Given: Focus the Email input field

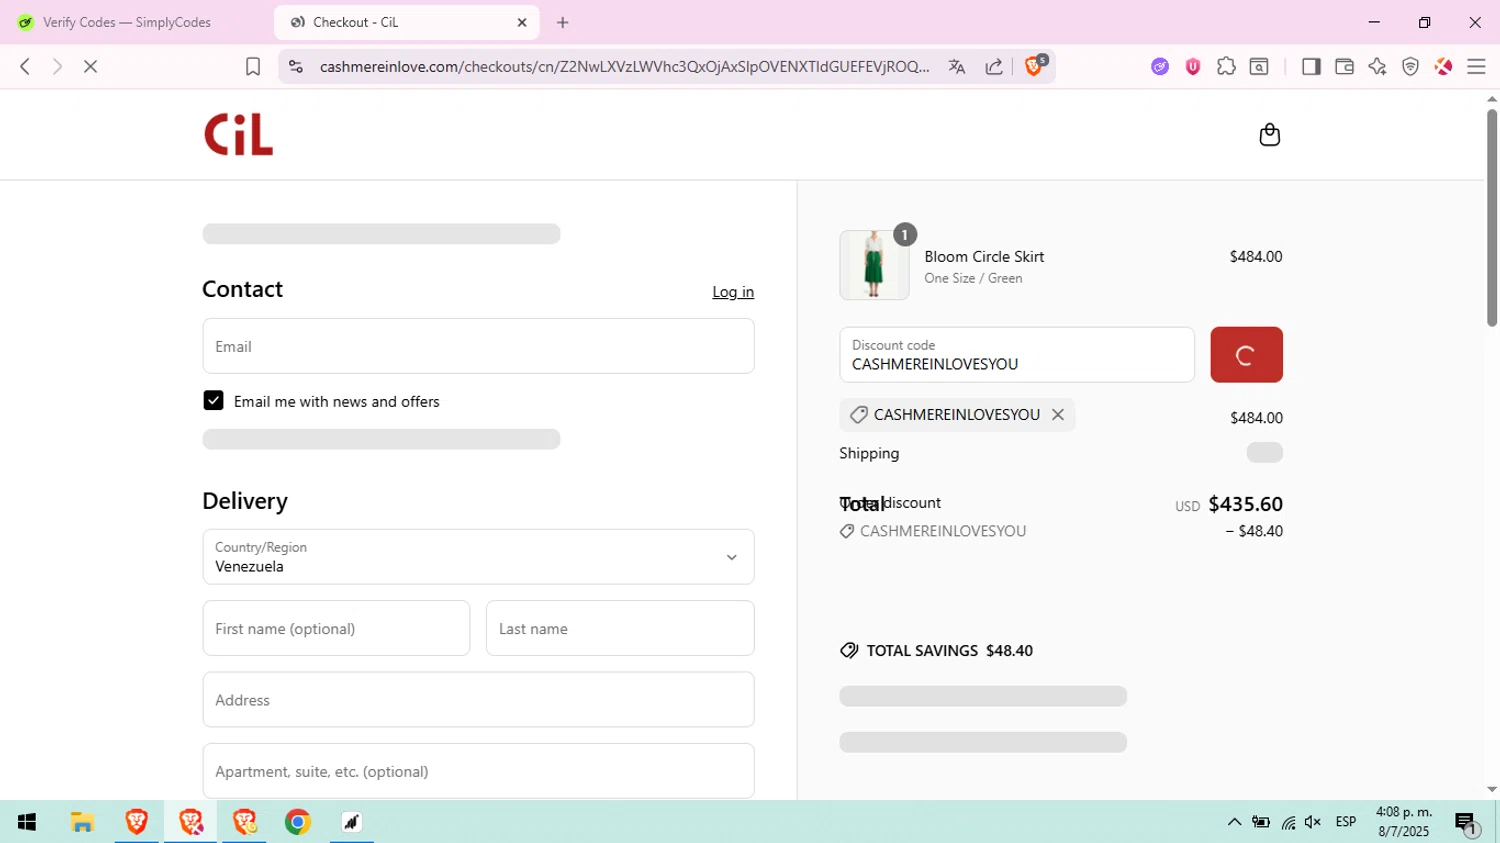Looking at the screenshot, I should [478, 346].
